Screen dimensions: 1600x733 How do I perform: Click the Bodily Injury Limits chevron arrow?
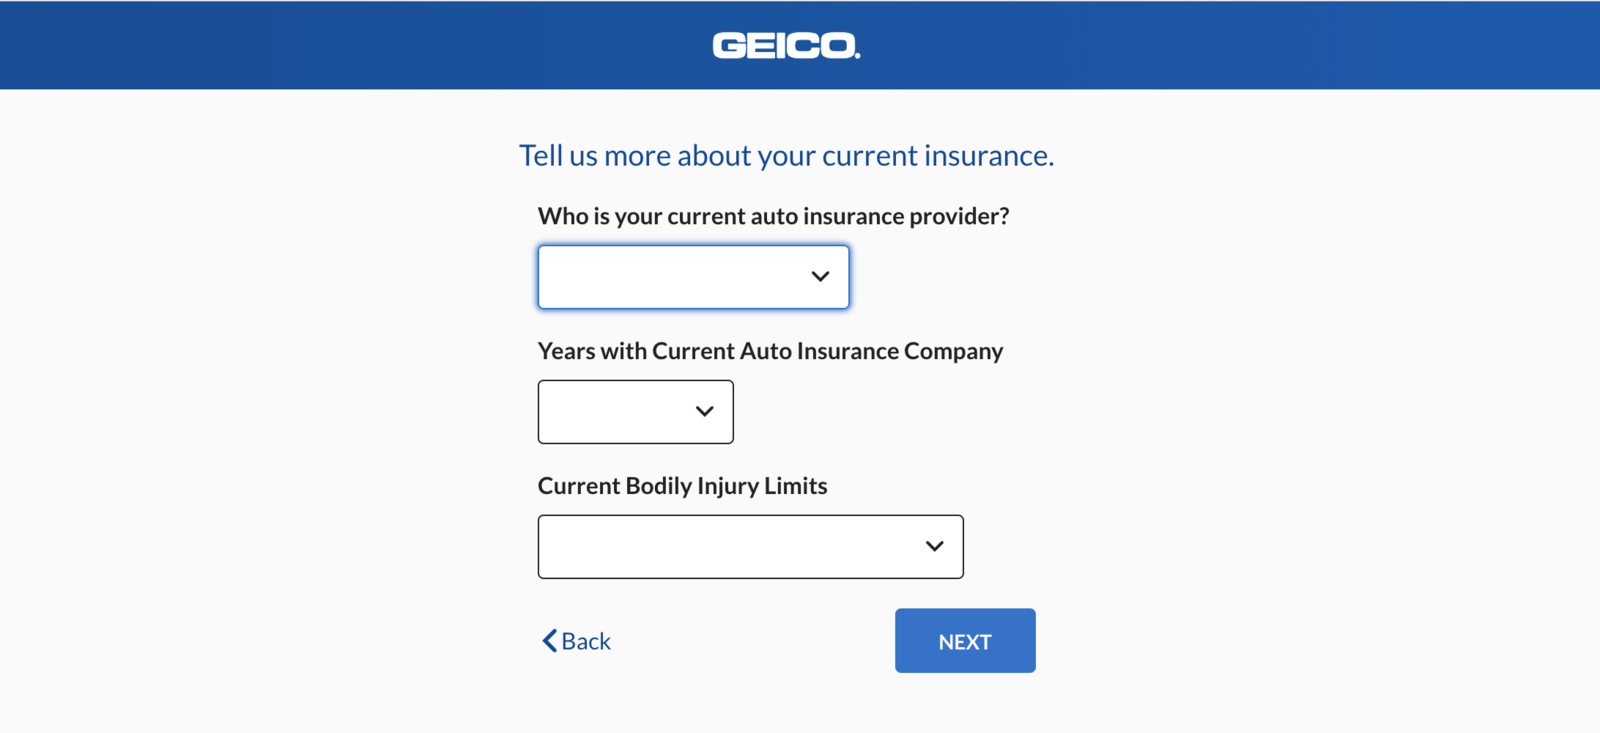click(x=934, y=547)
